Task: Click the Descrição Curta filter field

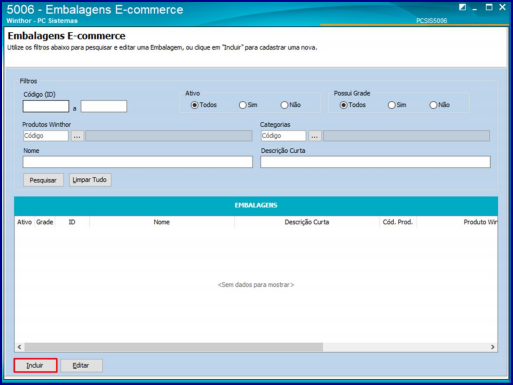Action: point(375,162)
